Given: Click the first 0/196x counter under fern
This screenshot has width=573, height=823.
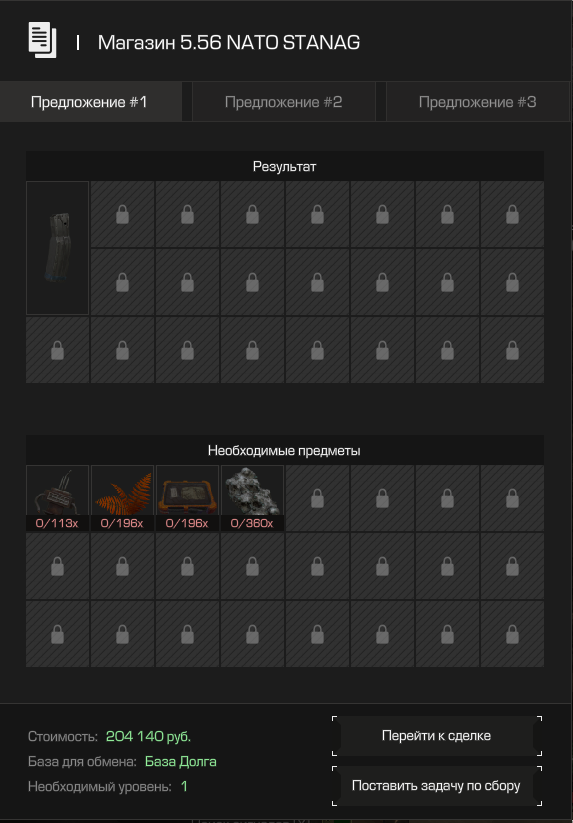Looking at the screenshot, I should coord(122,523).
